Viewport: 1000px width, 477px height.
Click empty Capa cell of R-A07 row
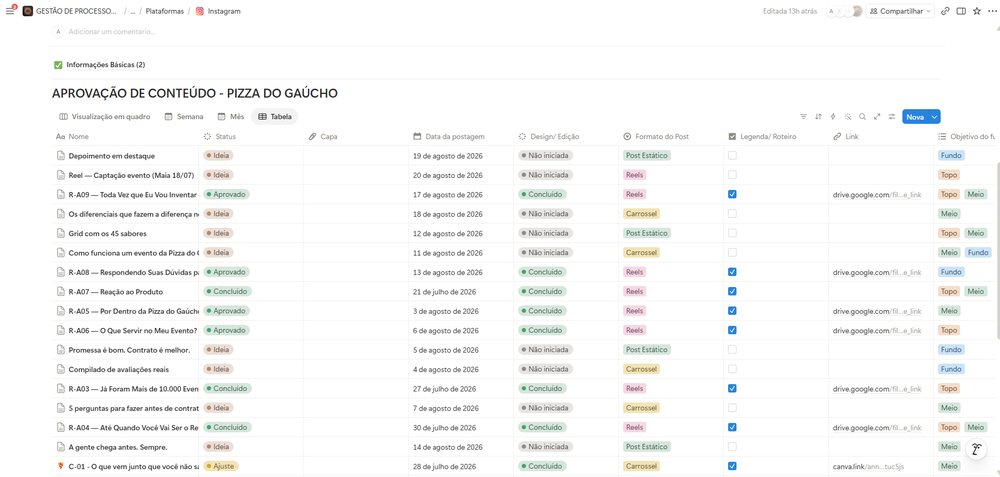[356, 291]
